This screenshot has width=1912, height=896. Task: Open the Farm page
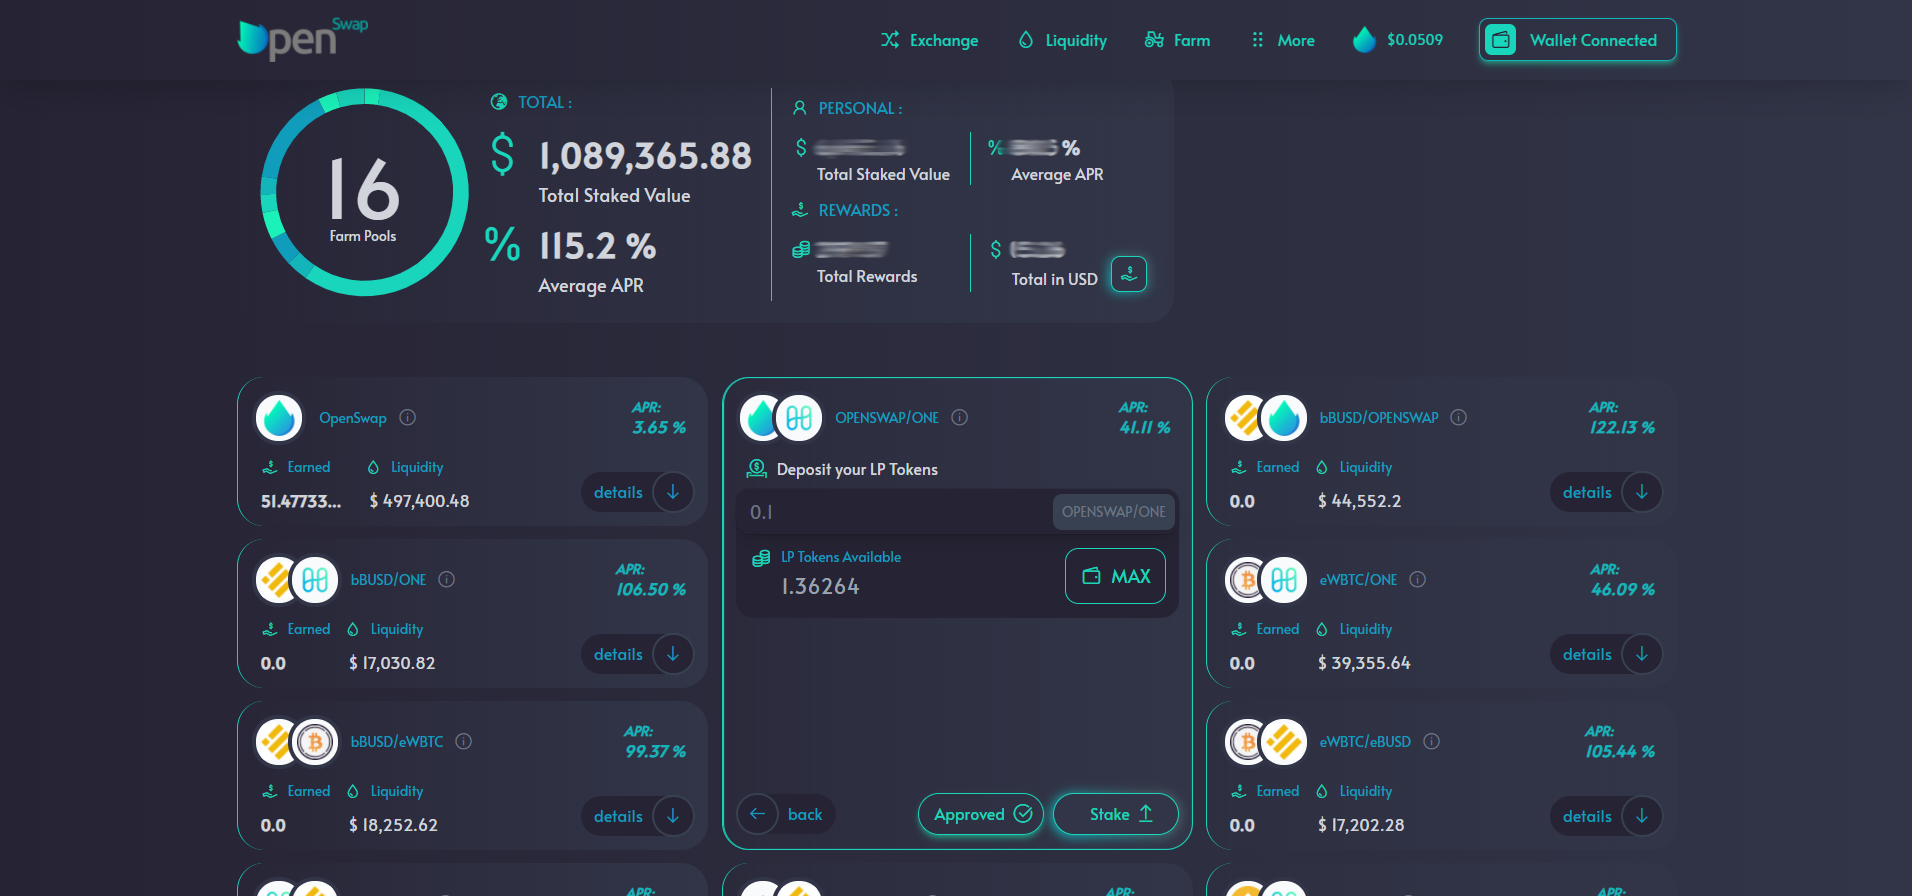1177,40
